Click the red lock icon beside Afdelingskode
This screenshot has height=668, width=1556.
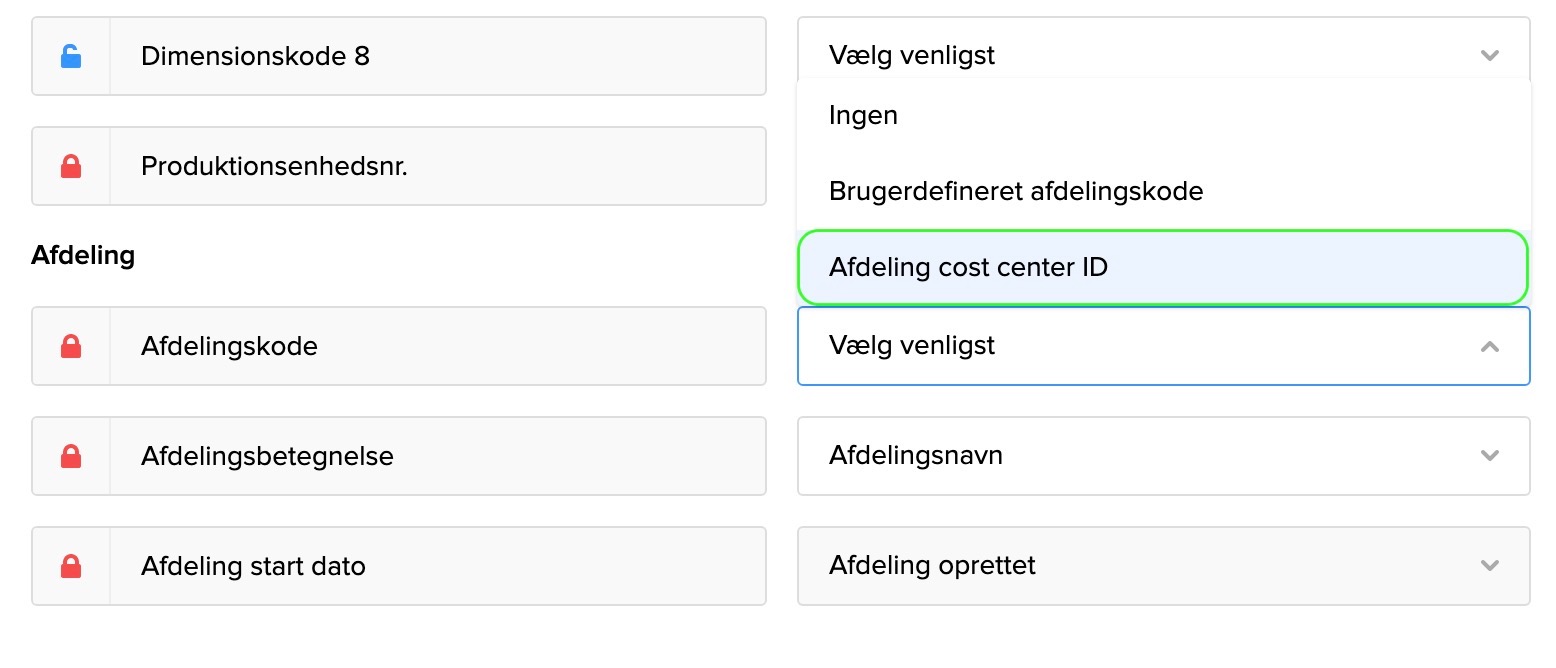coord(71,346)
